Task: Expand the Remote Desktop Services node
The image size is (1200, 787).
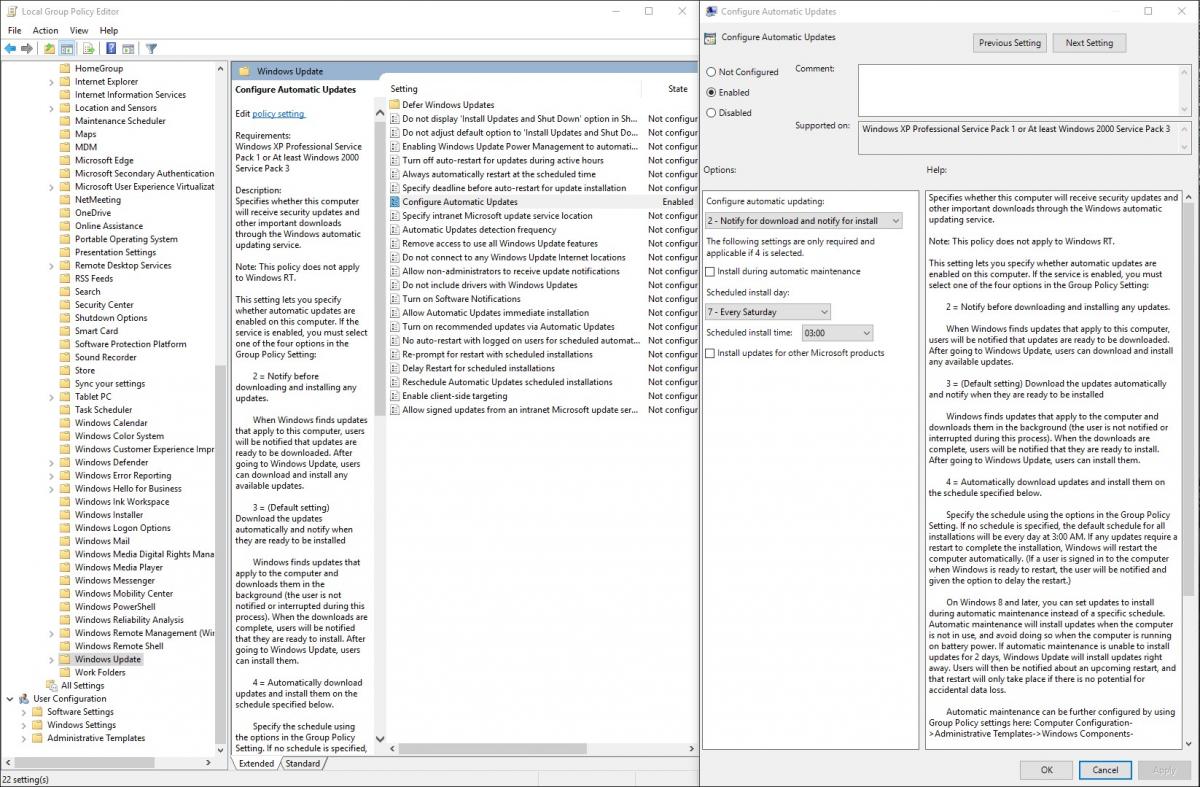Action: 52,265
